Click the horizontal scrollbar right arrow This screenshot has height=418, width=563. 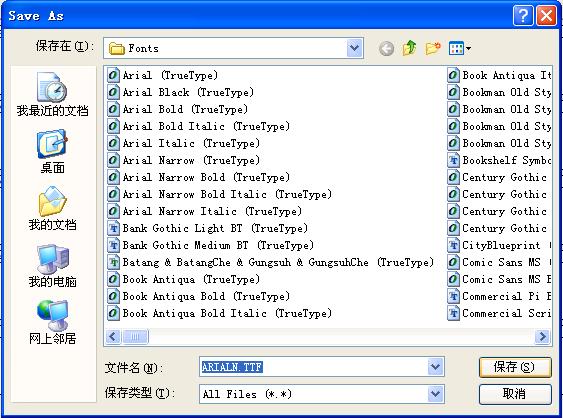[x=542, y=336]
